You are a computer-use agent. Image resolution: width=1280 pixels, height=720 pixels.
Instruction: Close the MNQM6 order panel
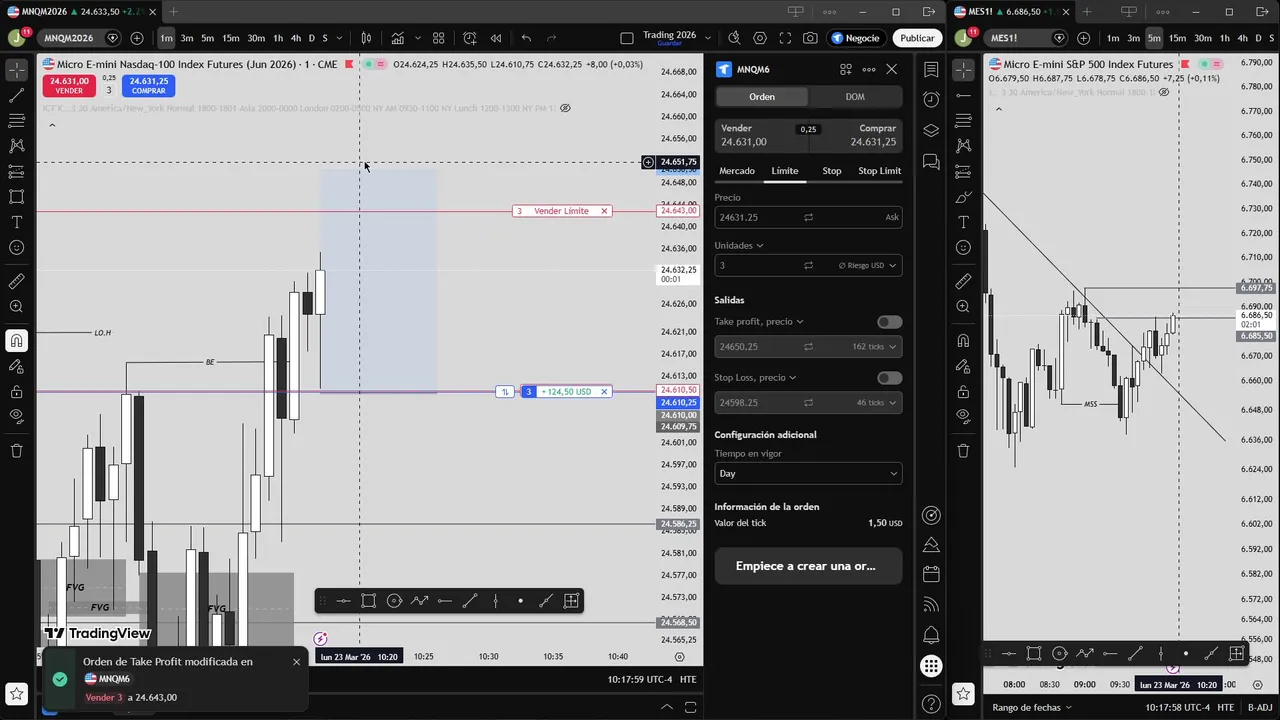(891, 69)
